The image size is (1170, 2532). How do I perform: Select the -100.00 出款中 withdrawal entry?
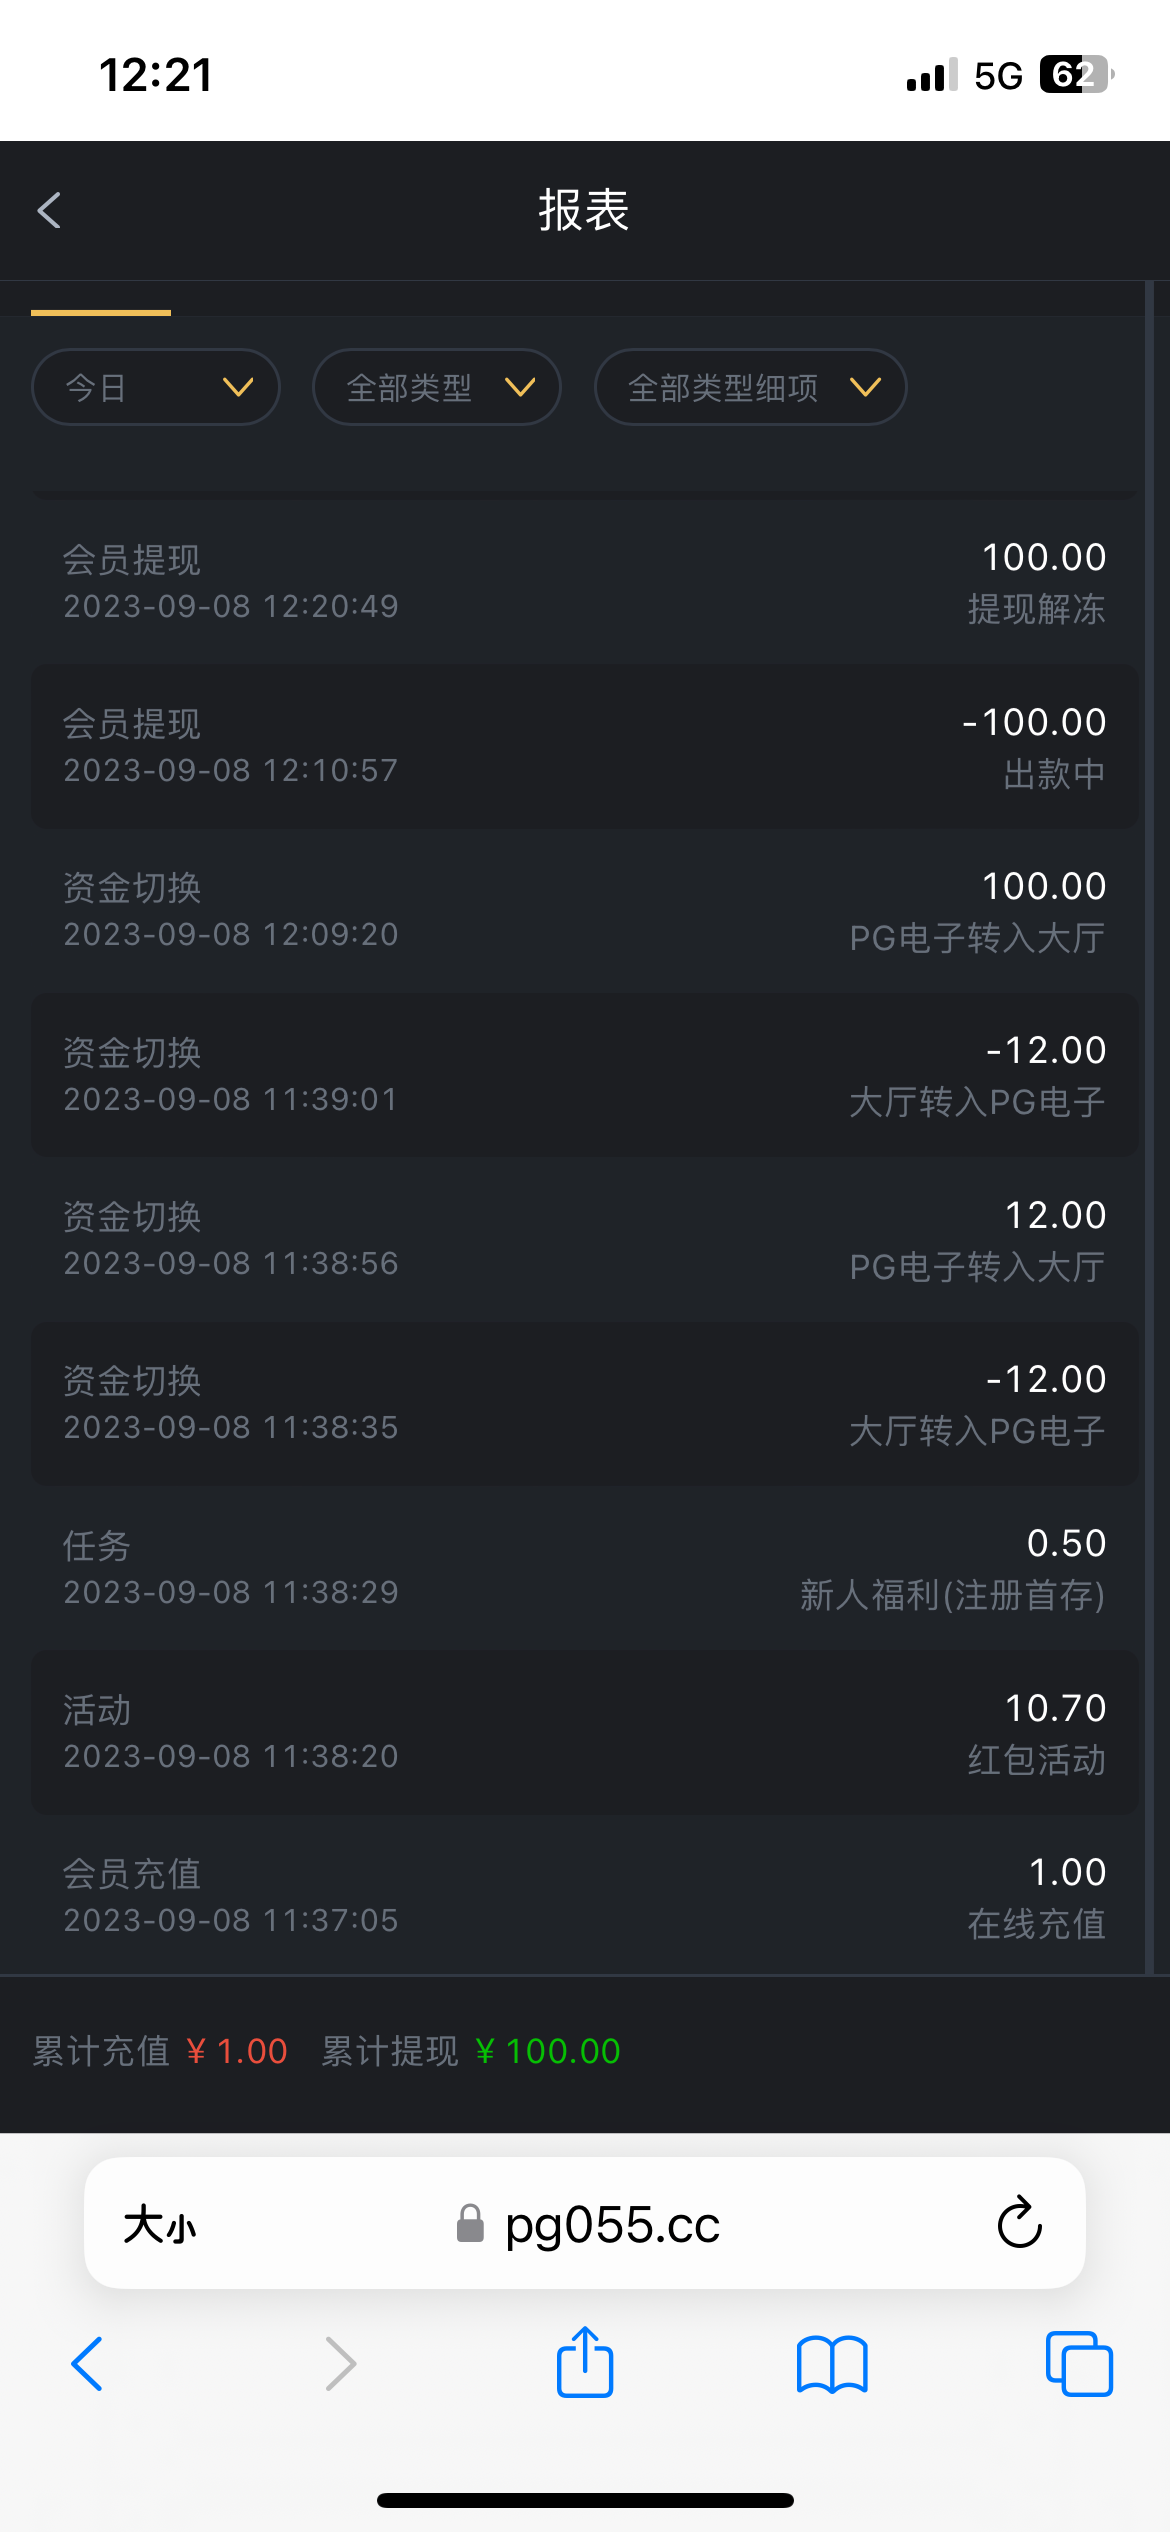(585, 746)
